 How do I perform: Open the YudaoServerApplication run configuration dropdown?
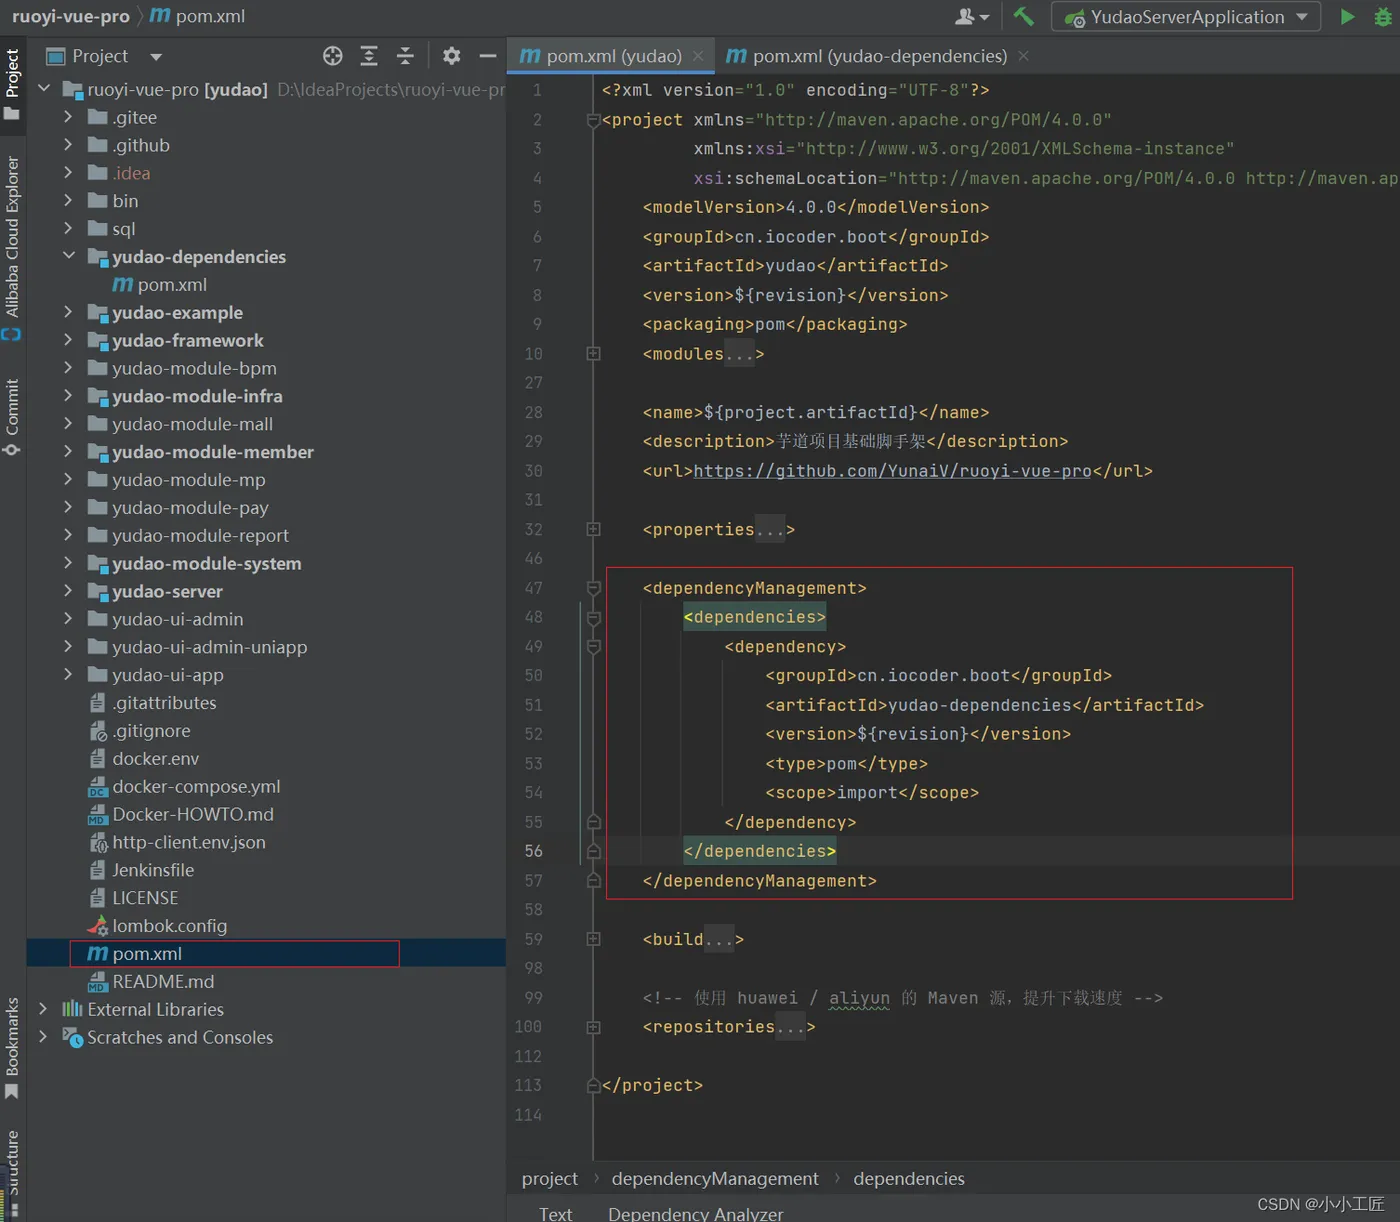click(x=1187, y=17)
